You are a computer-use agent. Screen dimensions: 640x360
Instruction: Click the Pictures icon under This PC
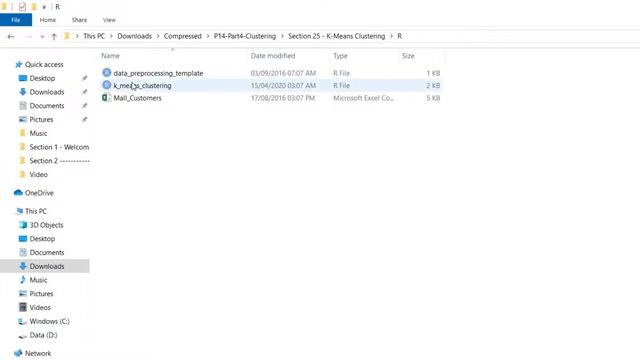(23, 293)
